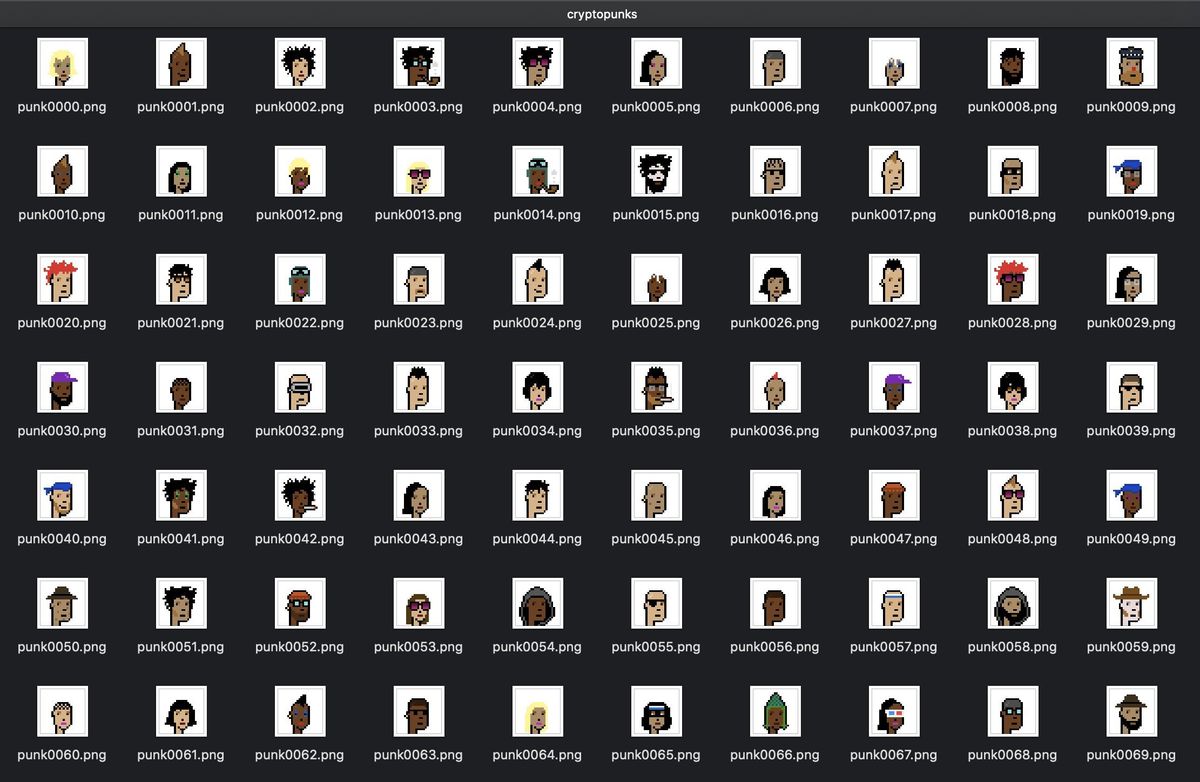This screenshot has width=1200, height=782.
Task: Click the filename punk0026.png
Action: point(775,323)
